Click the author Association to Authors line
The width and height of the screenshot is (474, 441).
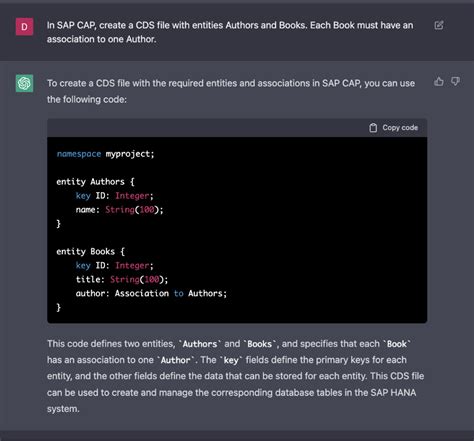(x=151, y=293)
